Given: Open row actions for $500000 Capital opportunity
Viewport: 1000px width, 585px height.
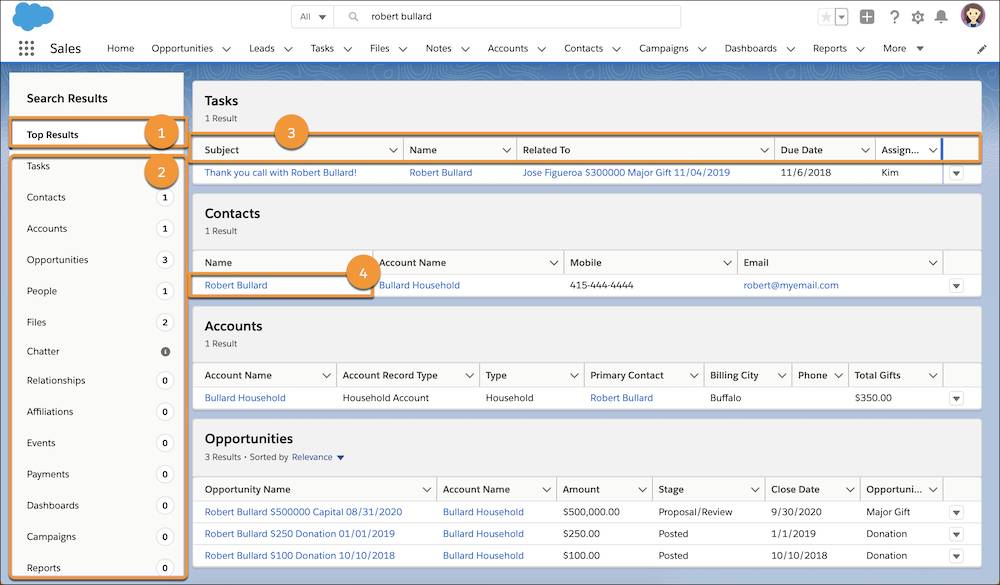Looking at the screenshot, I should (x=956, y=512).
